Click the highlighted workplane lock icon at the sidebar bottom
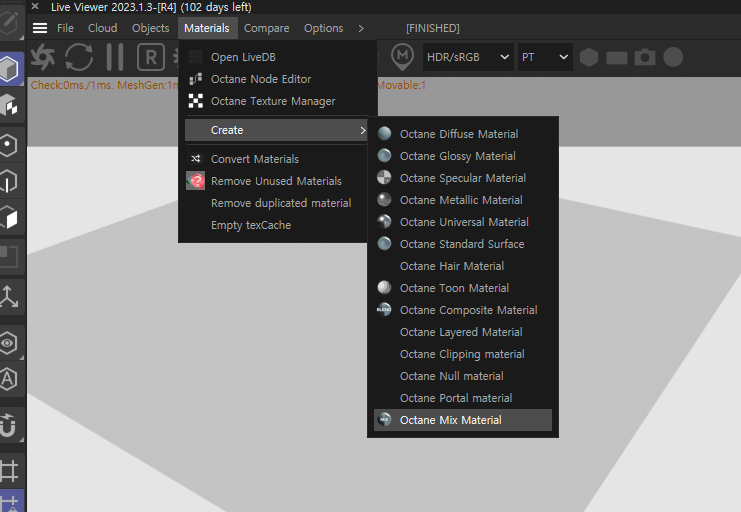The image size is (741, 512). (x=10, y=501)
